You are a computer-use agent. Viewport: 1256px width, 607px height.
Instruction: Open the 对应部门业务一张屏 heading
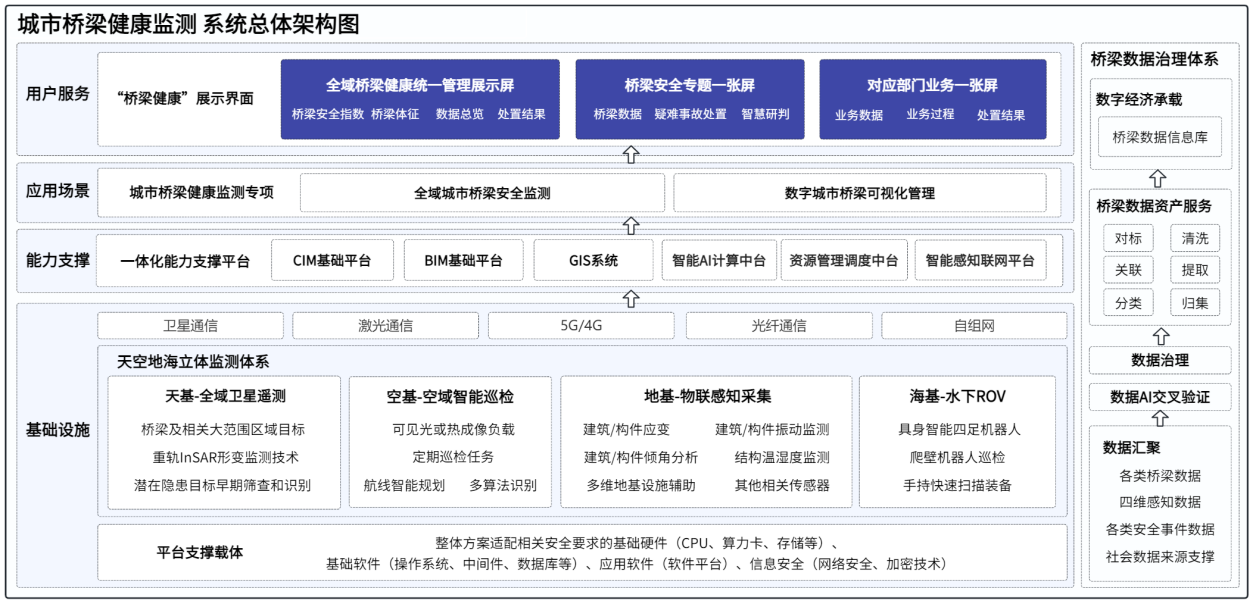pos(932,86)
